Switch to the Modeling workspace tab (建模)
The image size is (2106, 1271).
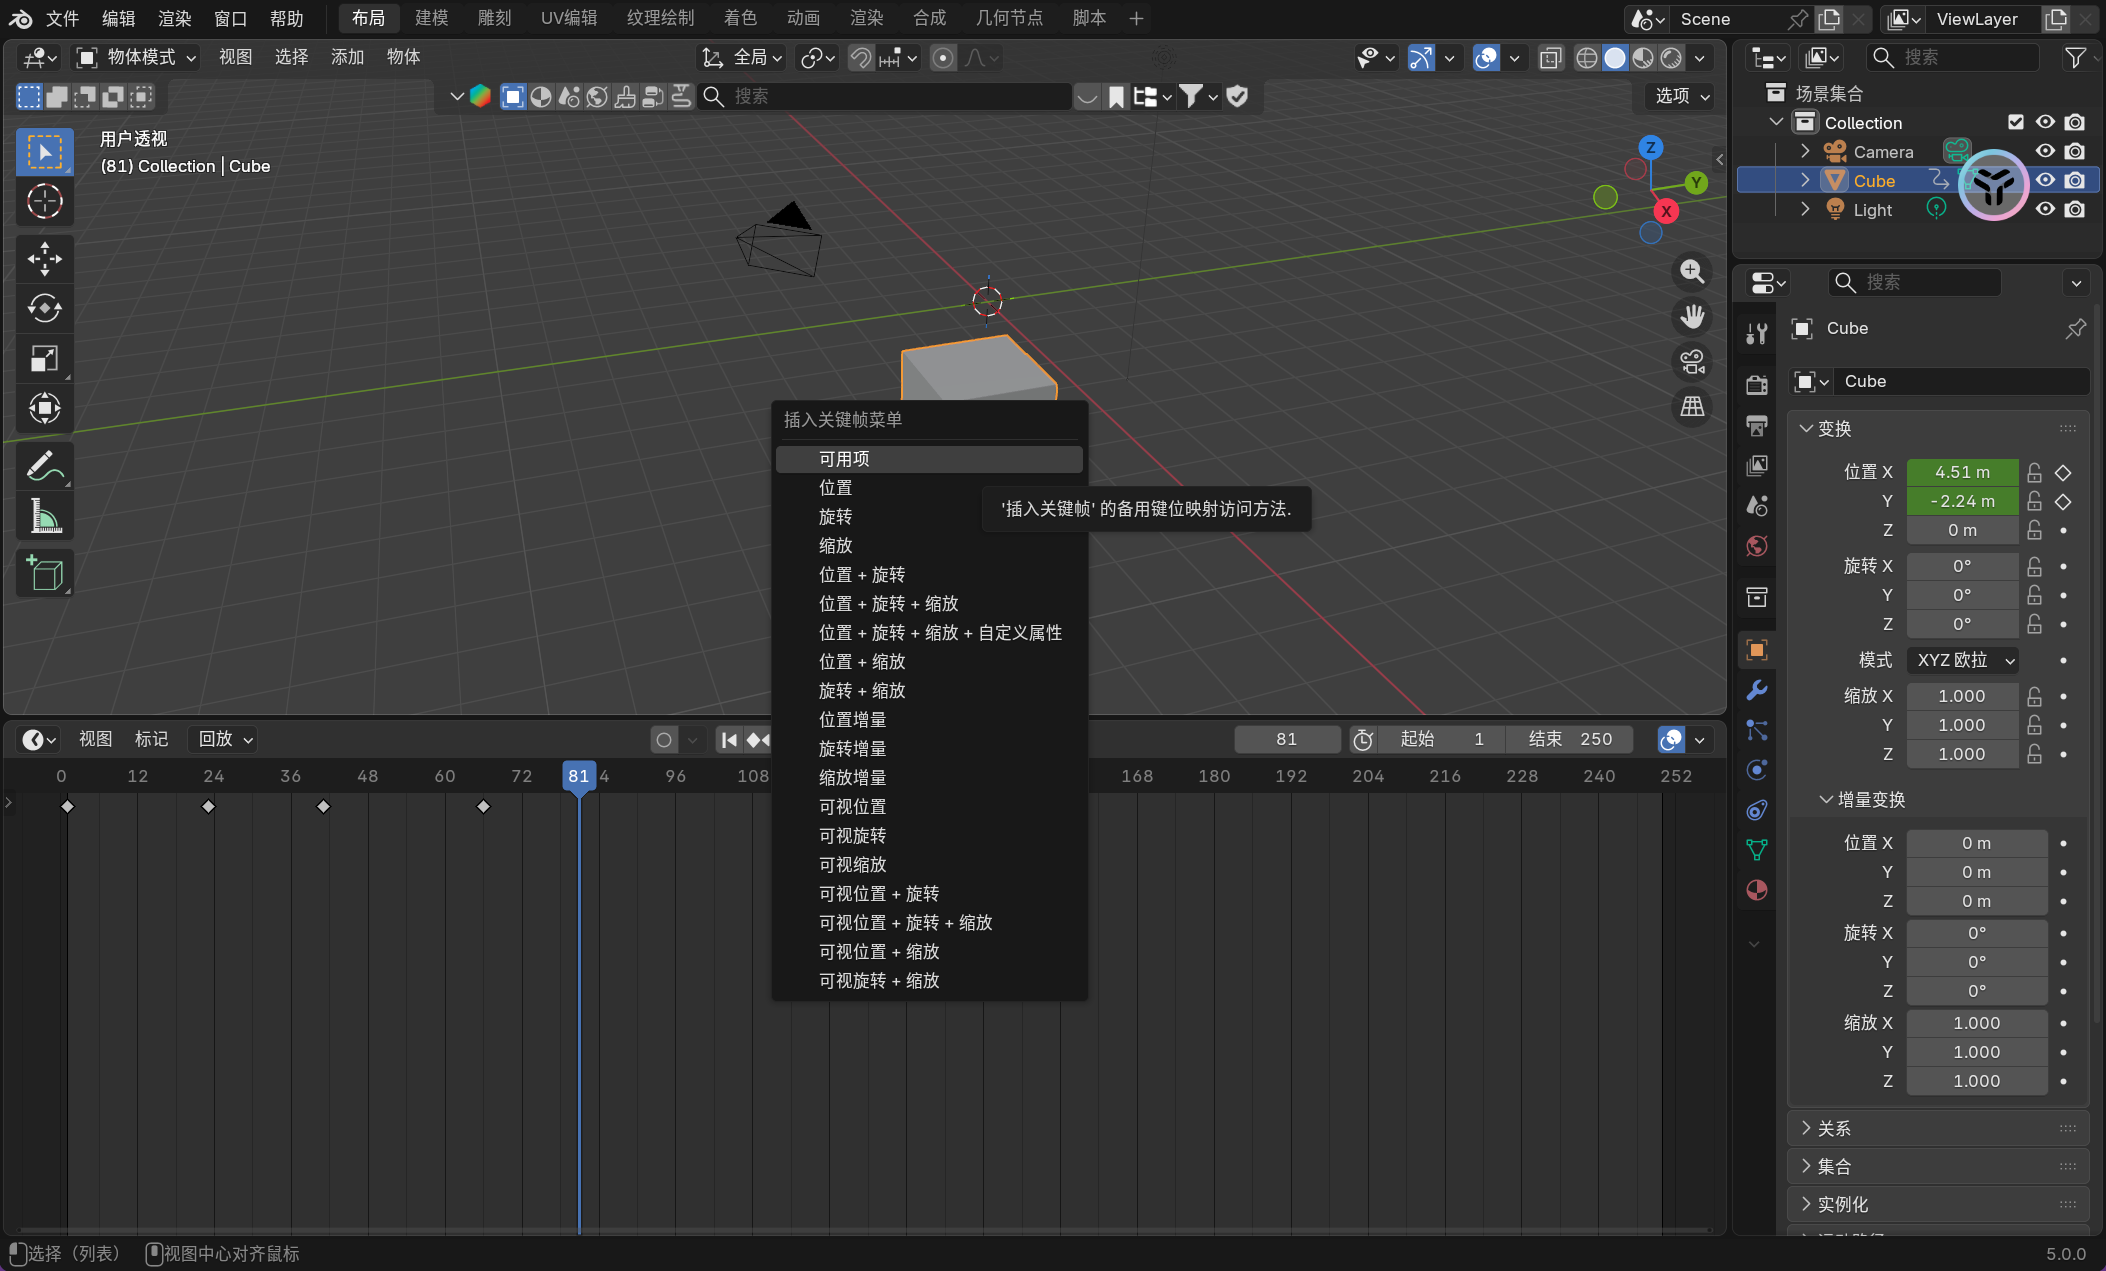[x=431, y=18]
